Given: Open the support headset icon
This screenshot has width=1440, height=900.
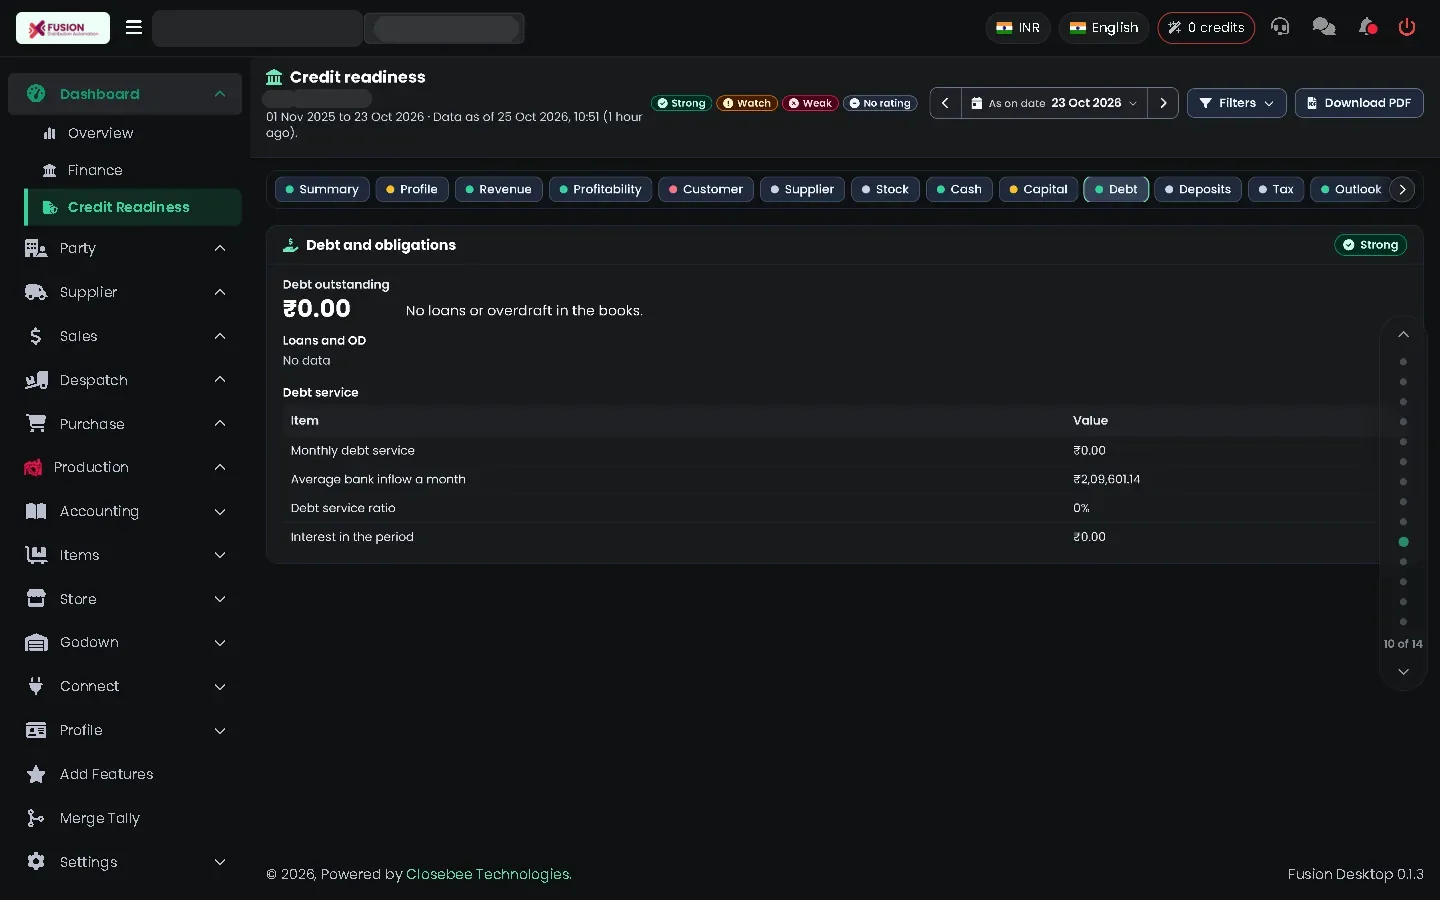Looking at the screenshot, I should [1280, 27].
